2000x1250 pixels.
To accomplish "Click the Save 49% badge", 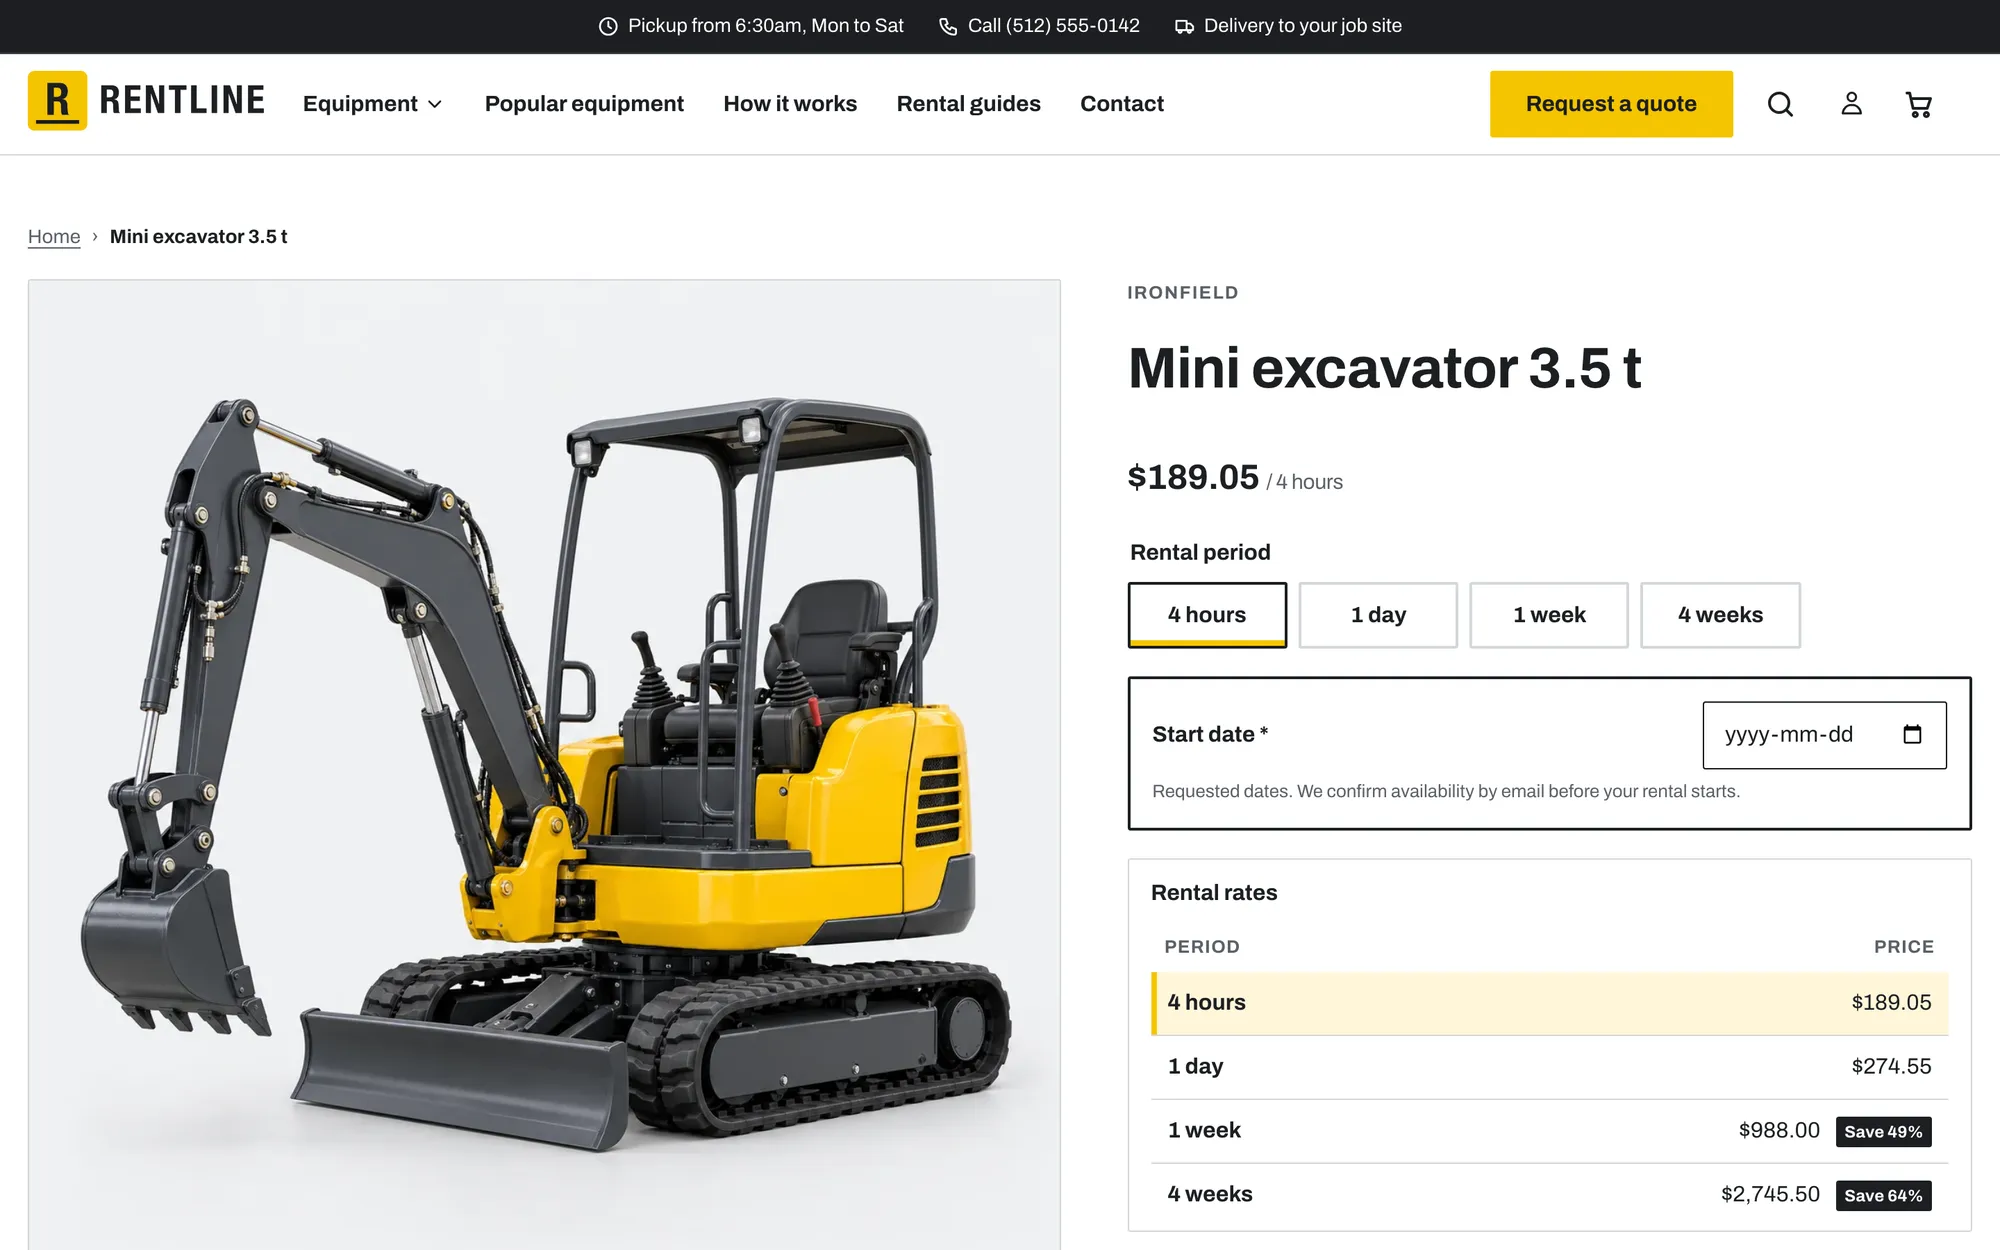I will coord(1883,1132).
